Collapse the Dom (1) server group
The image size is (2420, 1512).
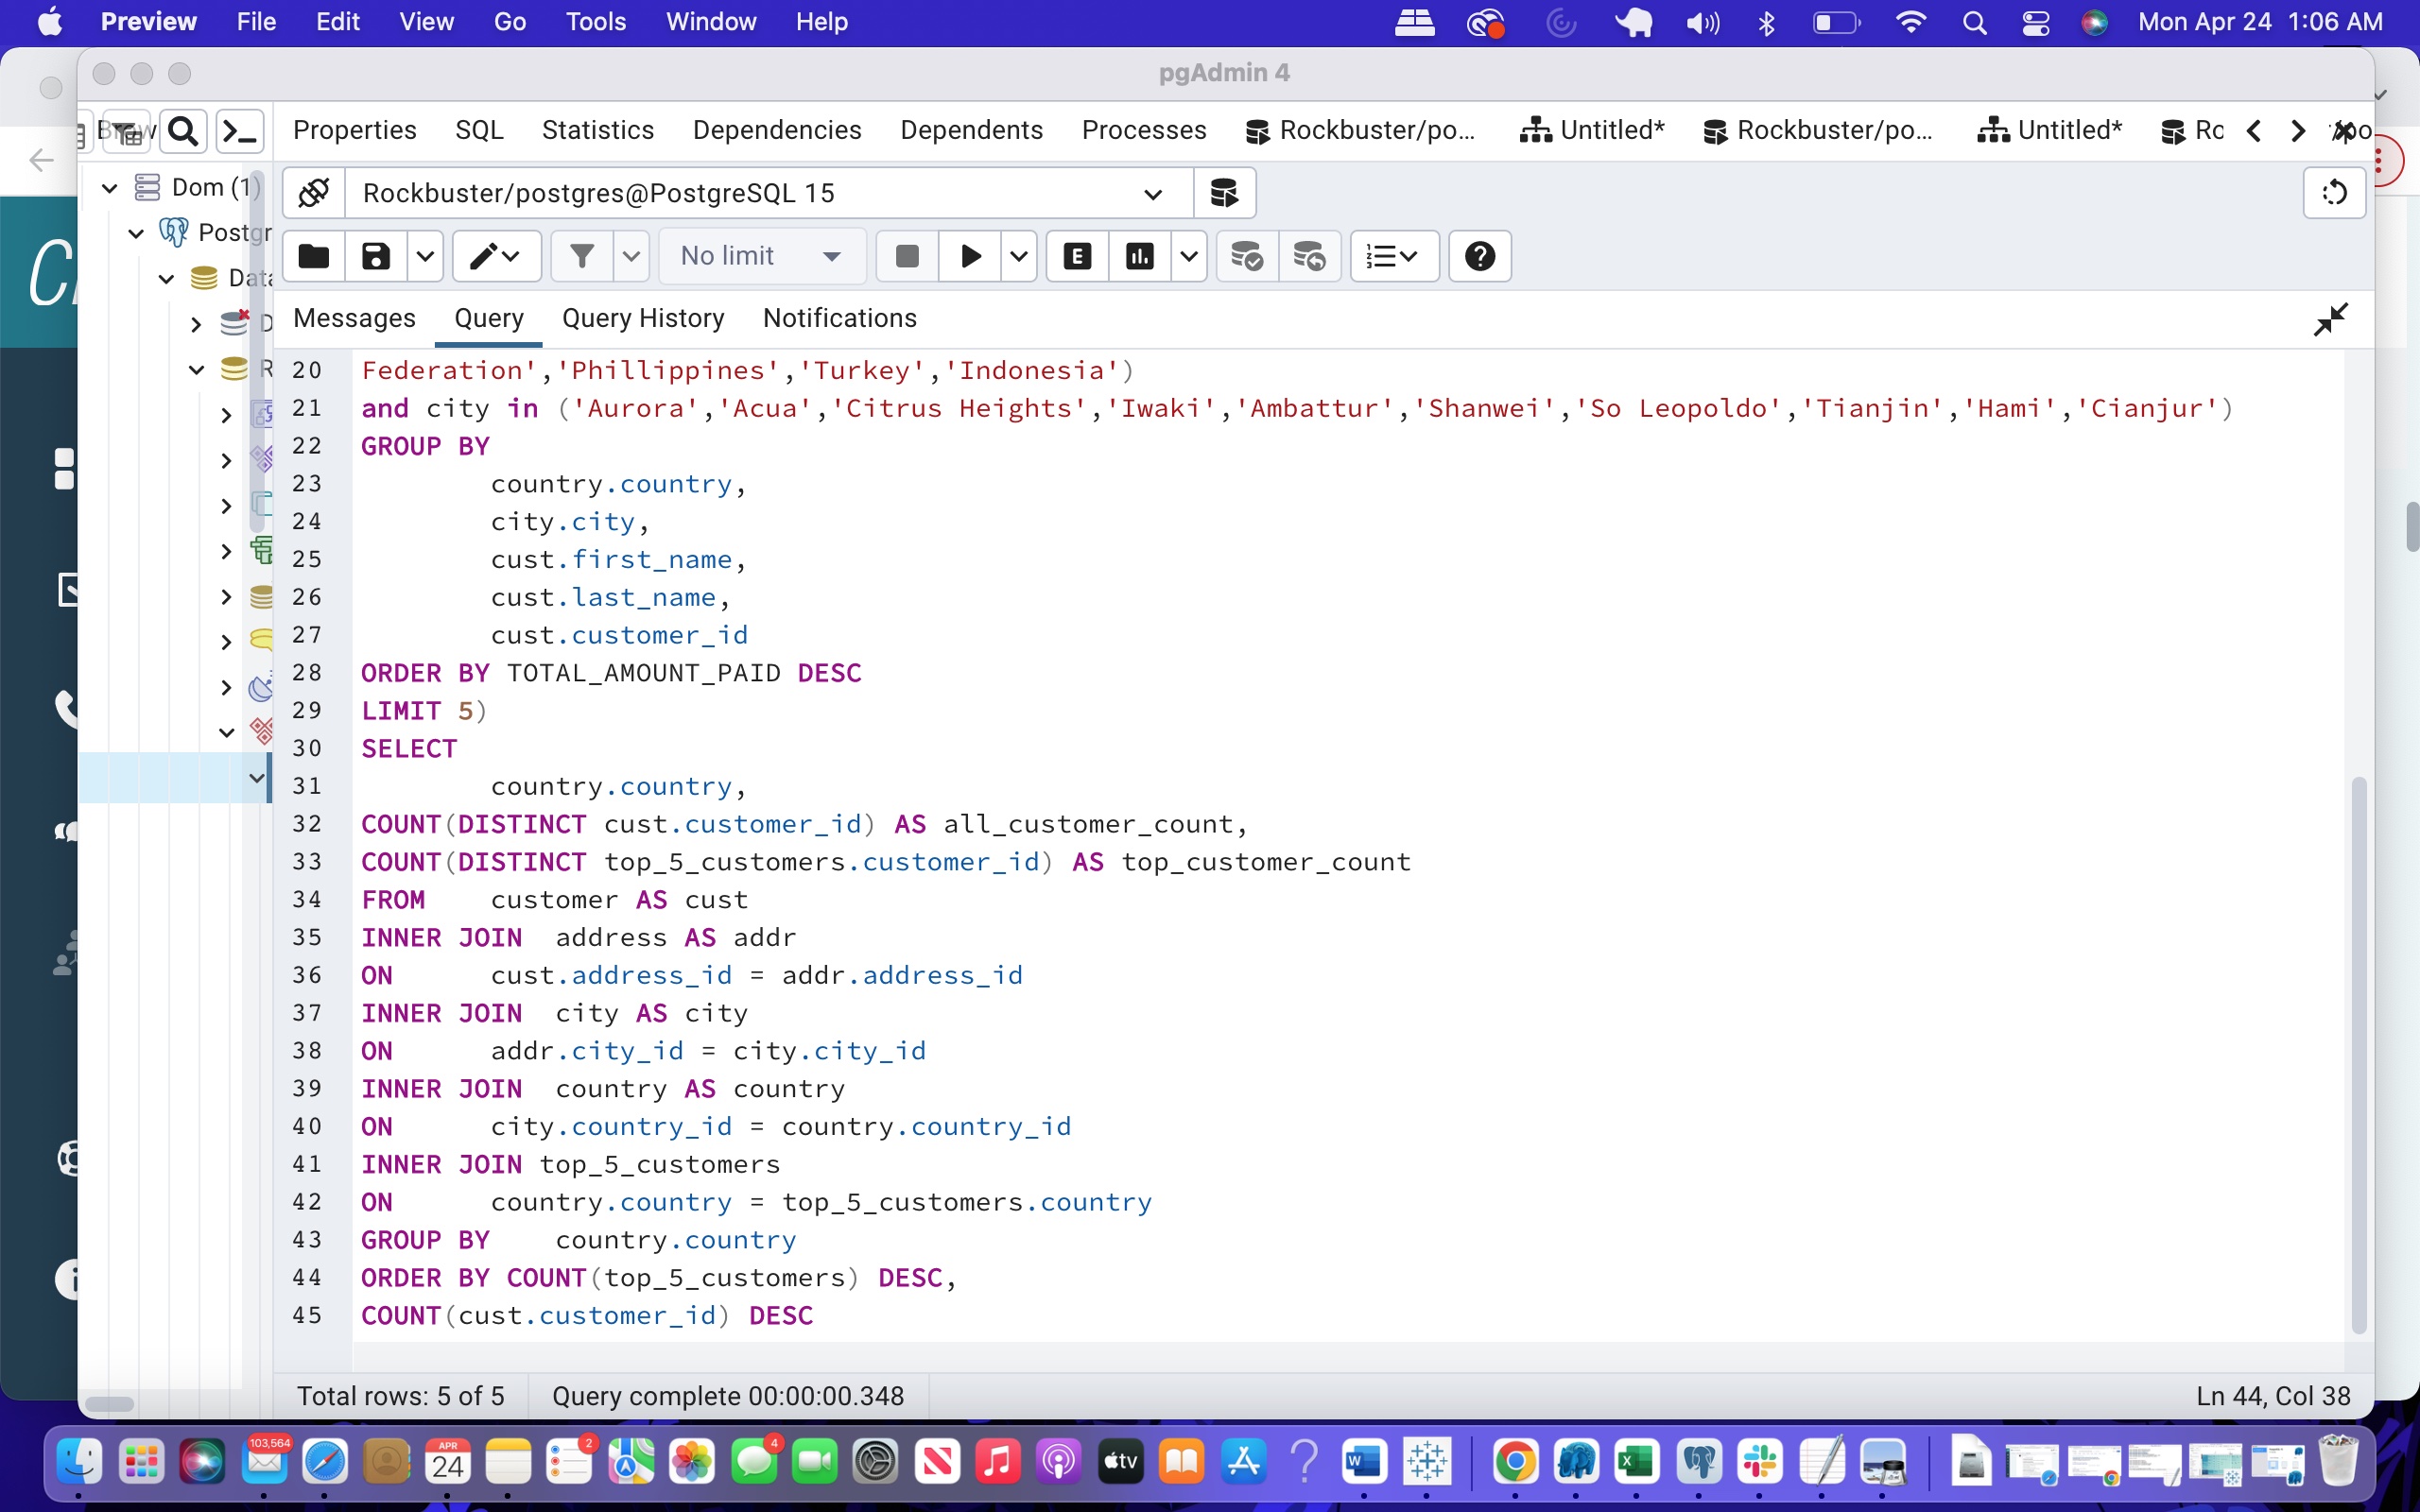point(110,187)
